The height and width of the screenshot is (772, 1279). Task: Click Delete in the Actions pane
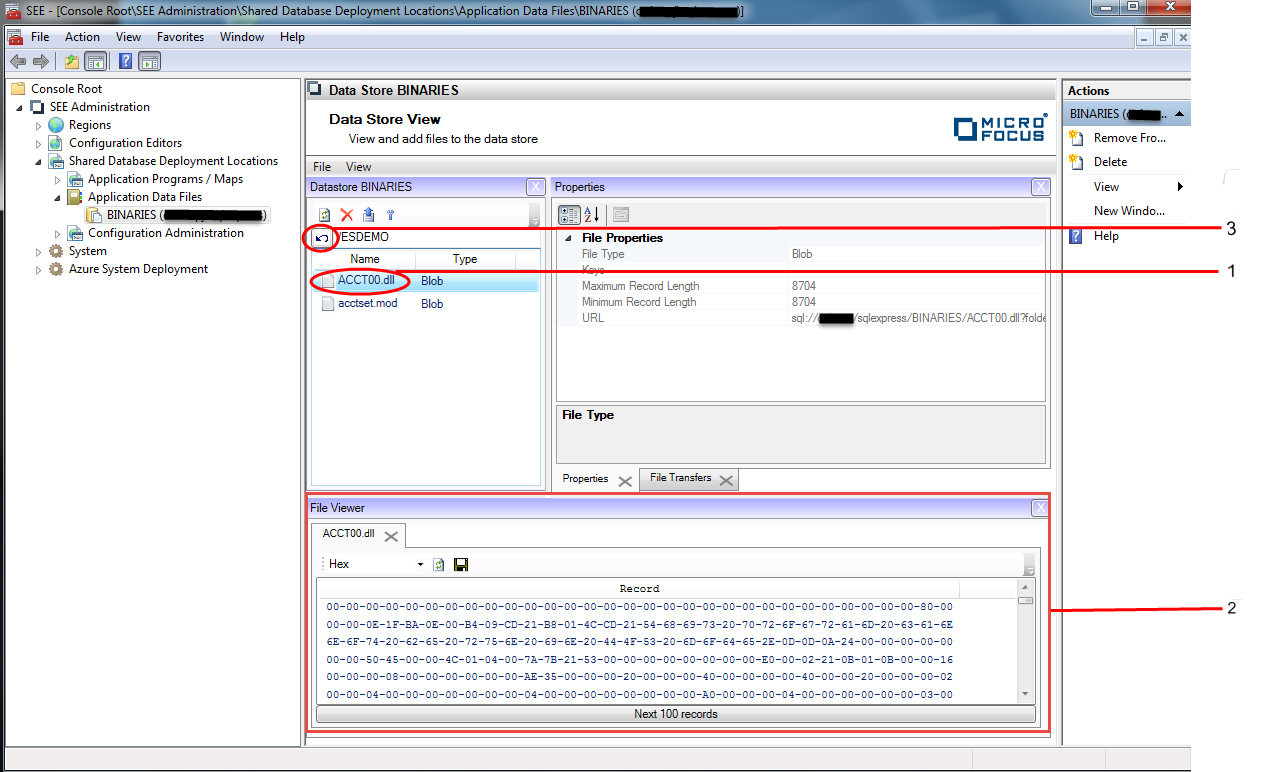pos(1110,162)
